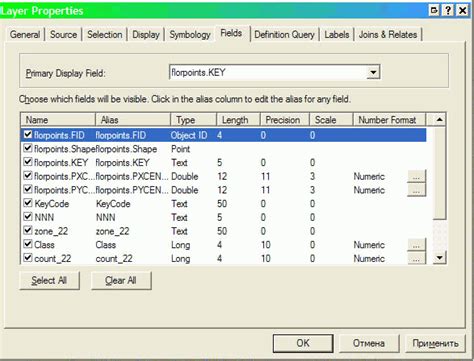This screenshot has width=474, height=361.
Task: Click the Отмена cancel button
Action: click(369, 343)
